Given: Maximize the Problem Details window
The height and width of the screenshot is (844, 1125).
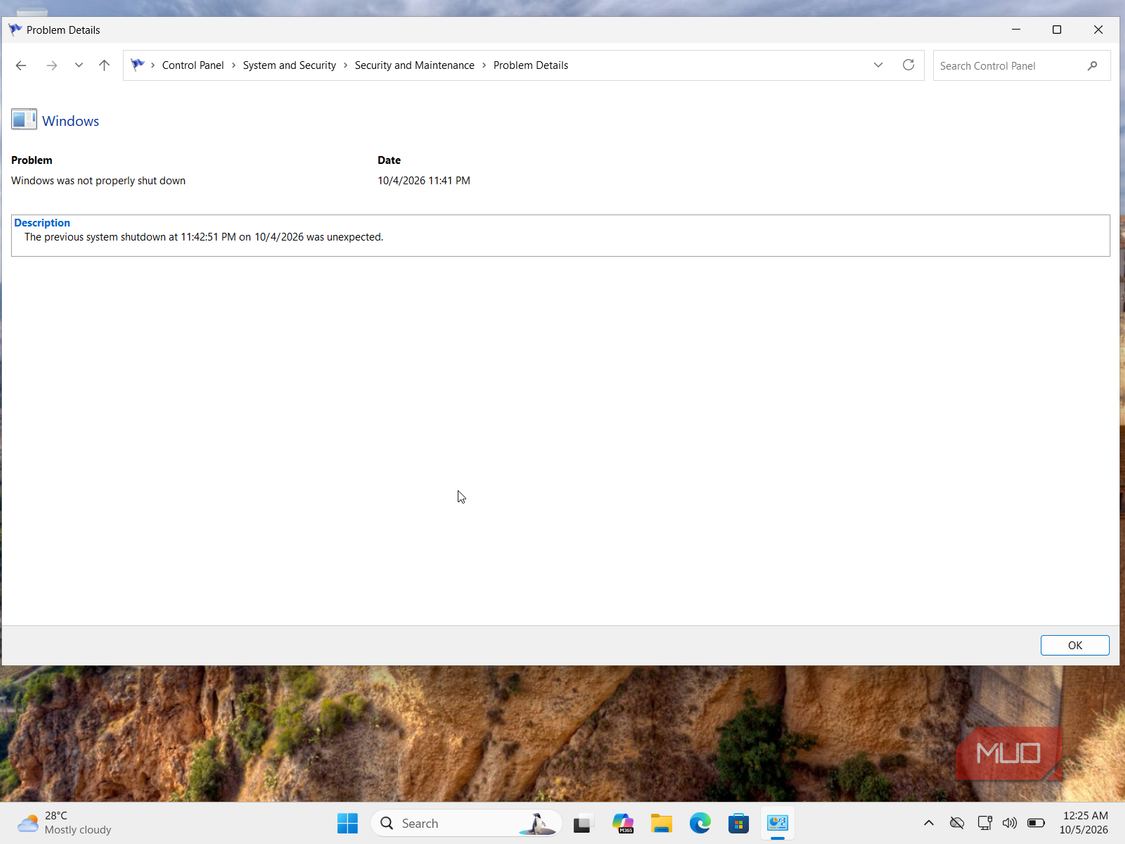Looking at the screenshot, I should 1057,29.
